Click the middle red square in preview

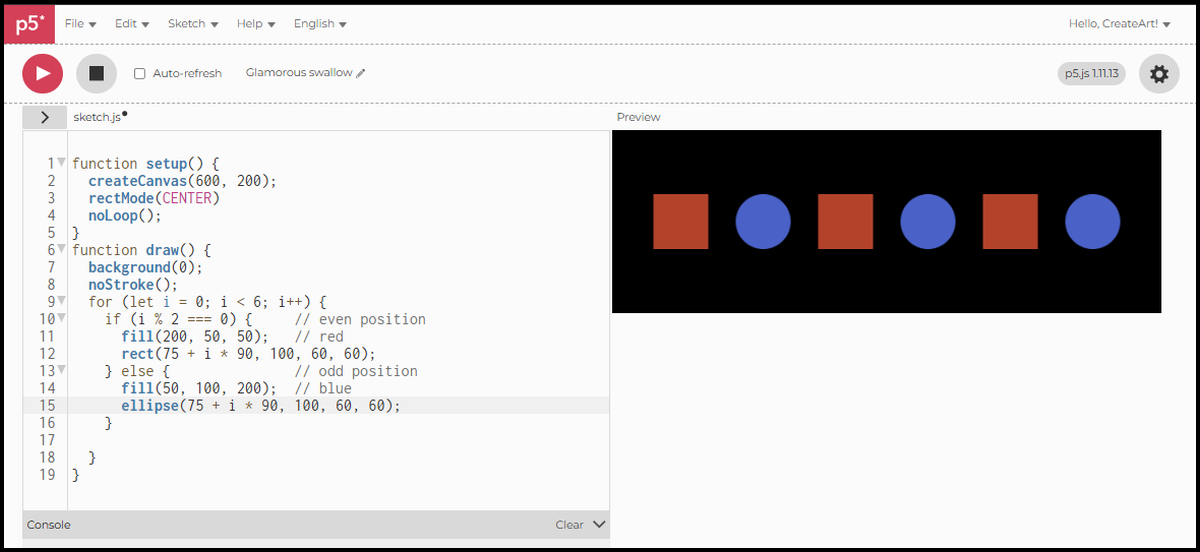click(x=846, y=221)
